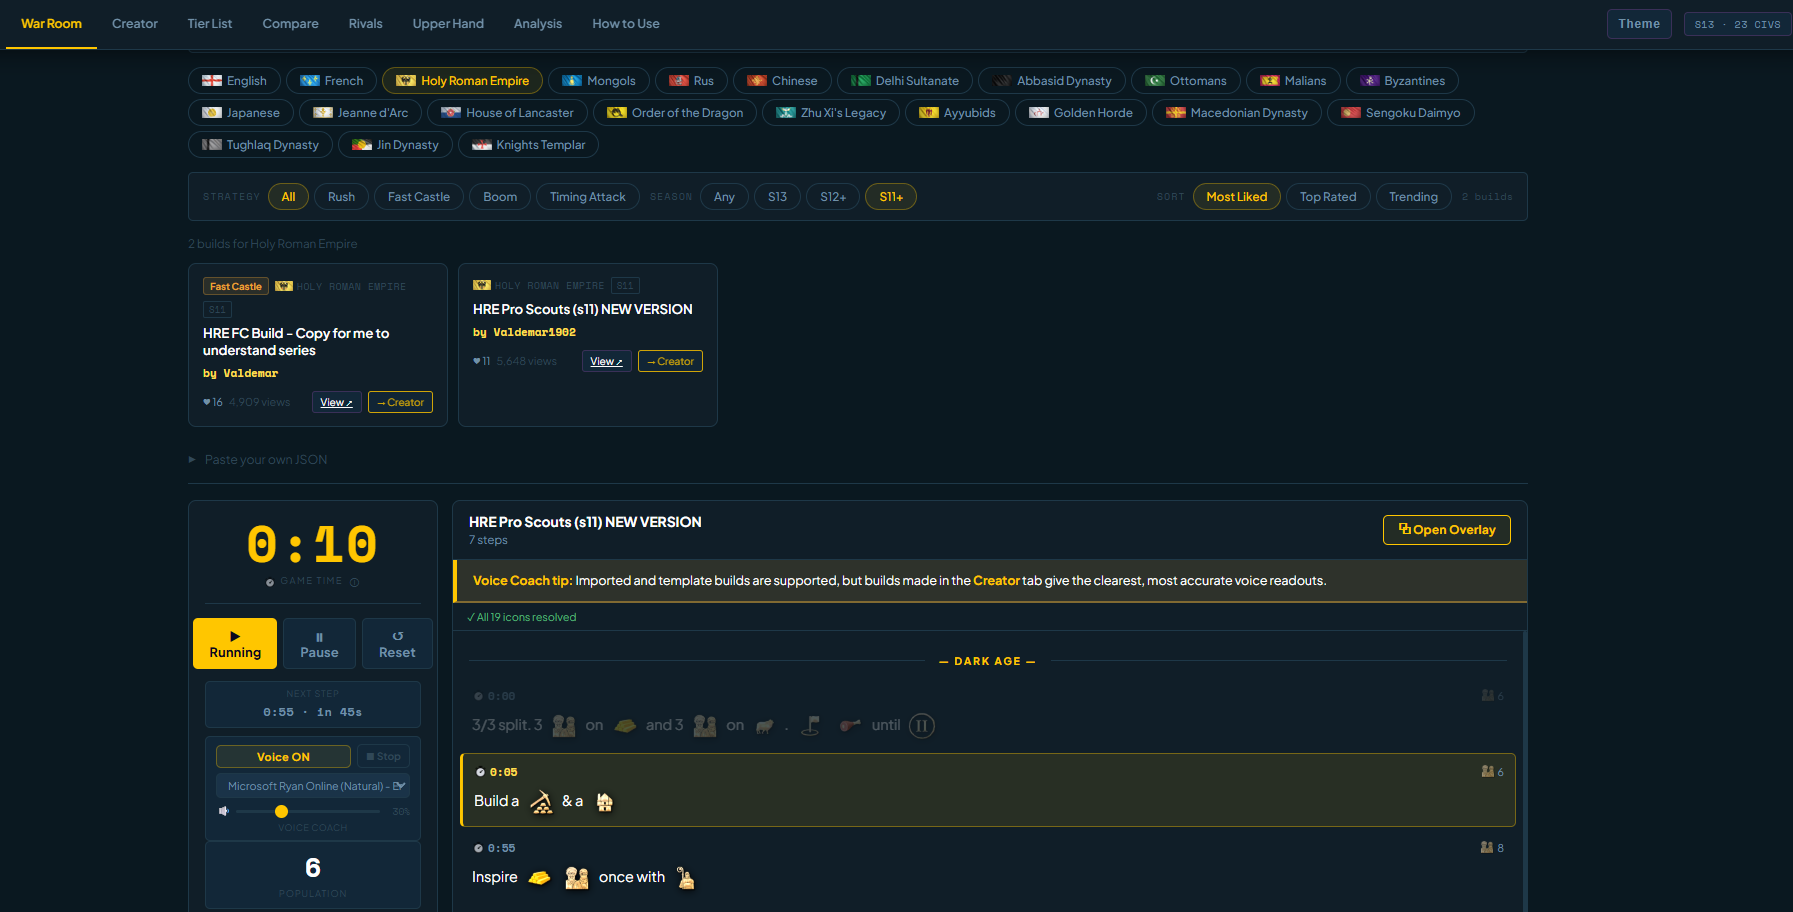The image size is (1793, 912).
Task: Click the Open Overlay button
Action: (1447, 530)
